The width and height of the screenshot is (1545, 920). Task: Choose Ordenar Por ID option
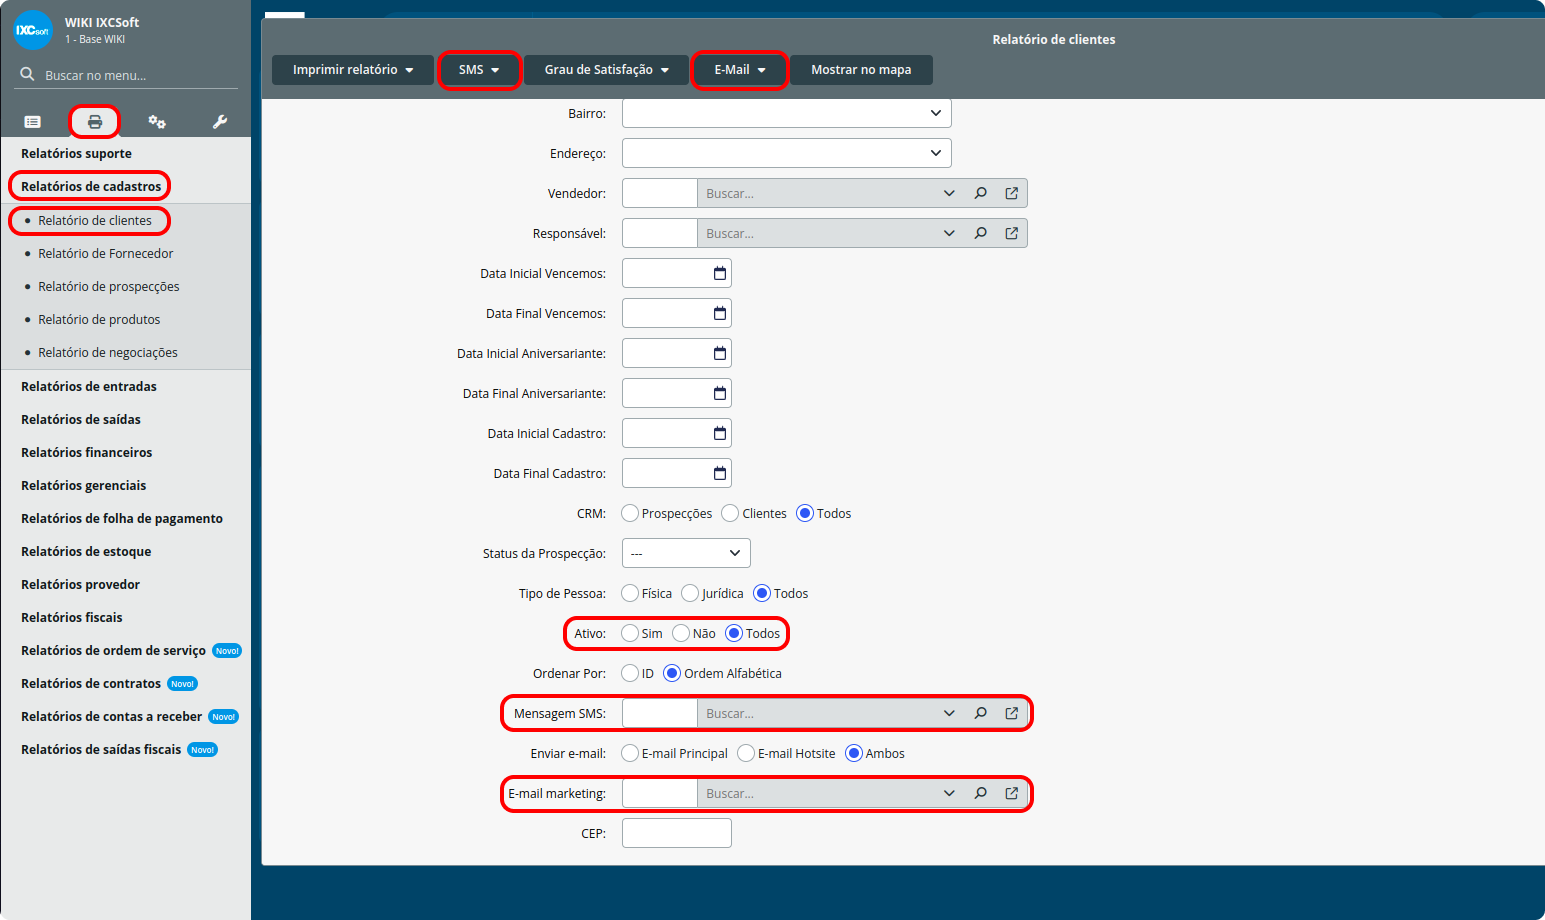coord(630,673)
